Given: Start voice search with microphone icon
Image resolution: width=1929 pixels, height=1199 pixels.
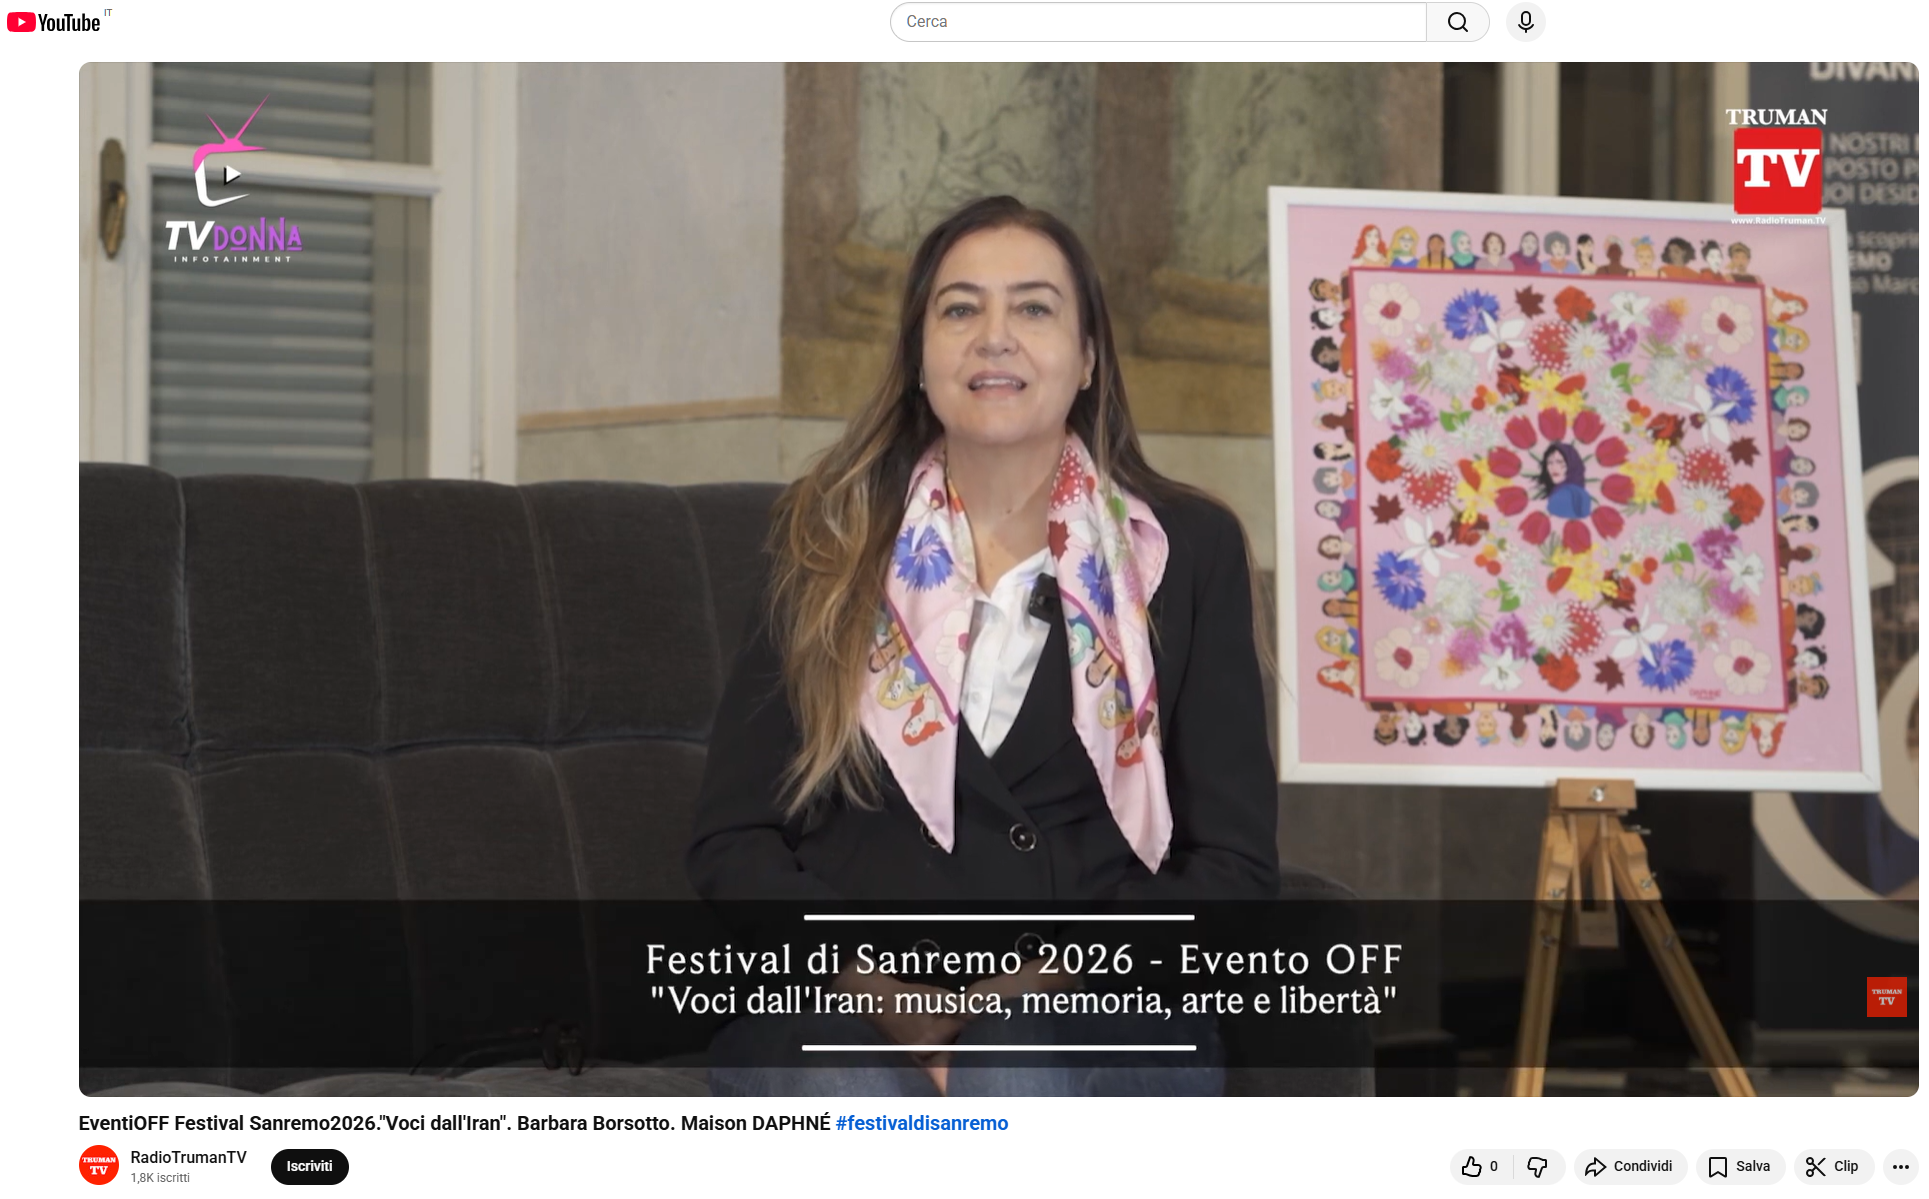Looking at the screenshot, I should (1525, 22).
